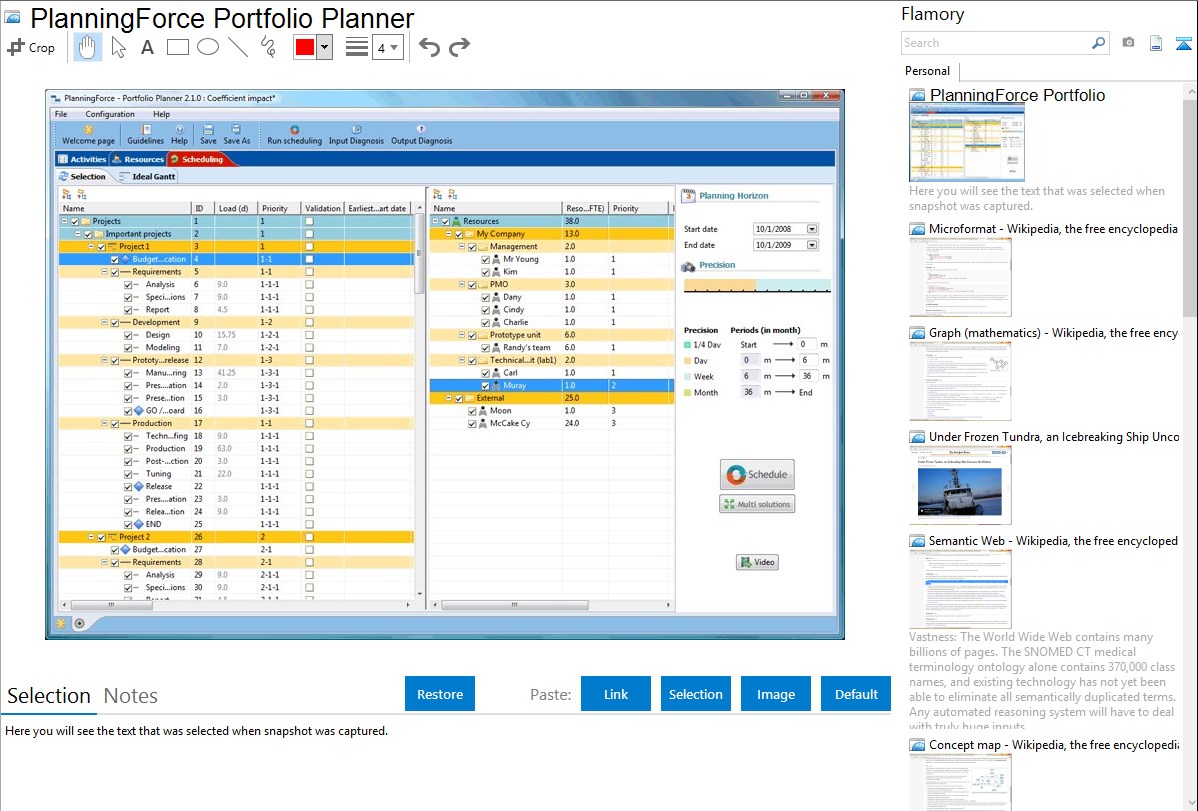Switch to the Scheduling tab
1198x811 pixels.
[x=197, y=159]
